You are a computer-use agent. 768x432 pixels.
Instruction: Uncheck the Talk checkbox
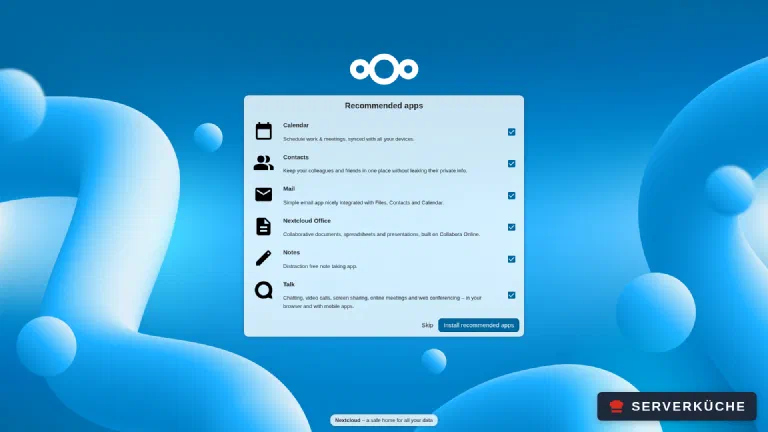click(511, 295)
